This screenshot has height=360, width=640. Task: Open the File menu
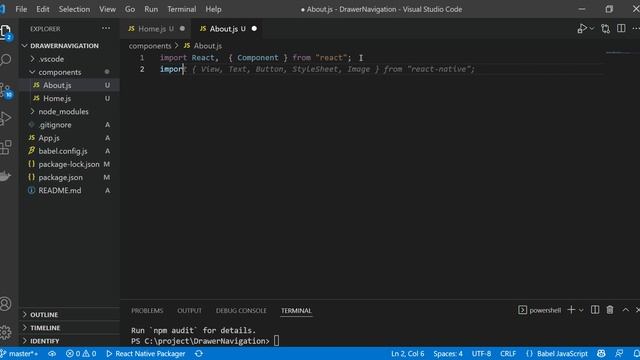tap(21, 9)
